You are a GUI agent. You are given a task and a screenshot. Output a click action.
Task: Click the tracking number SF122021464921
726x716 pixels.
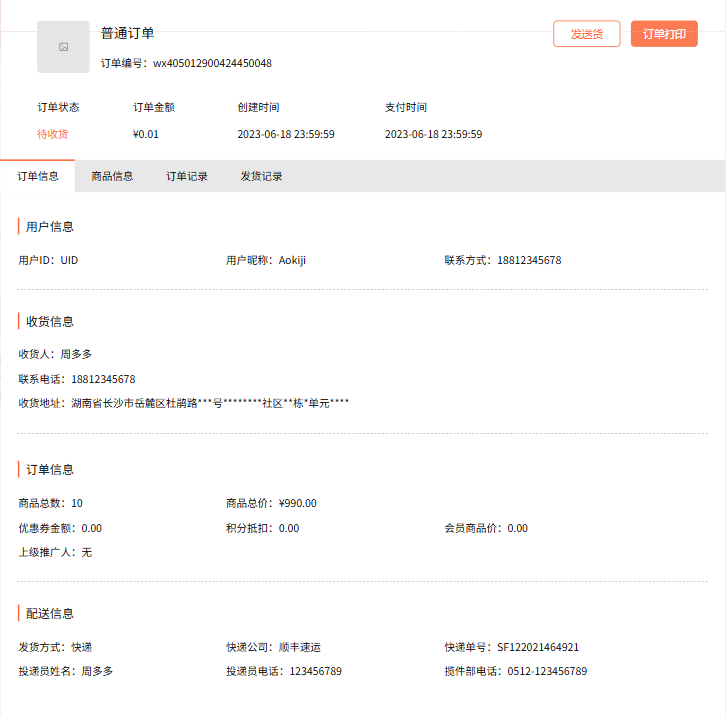(538, 647)
